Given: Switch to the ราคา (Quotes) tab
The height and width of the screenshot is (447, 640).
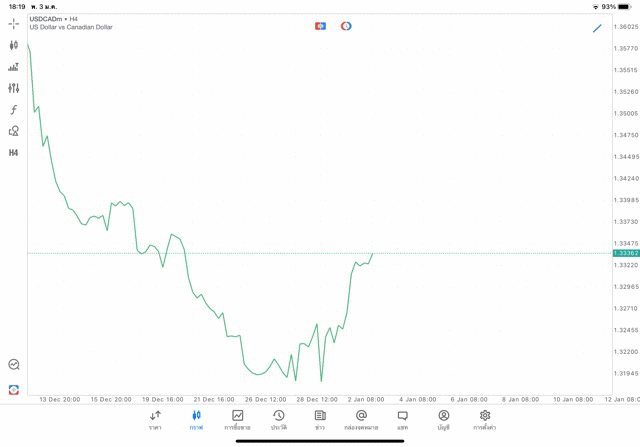Looking at the screenshot, I should coord(155,419).
